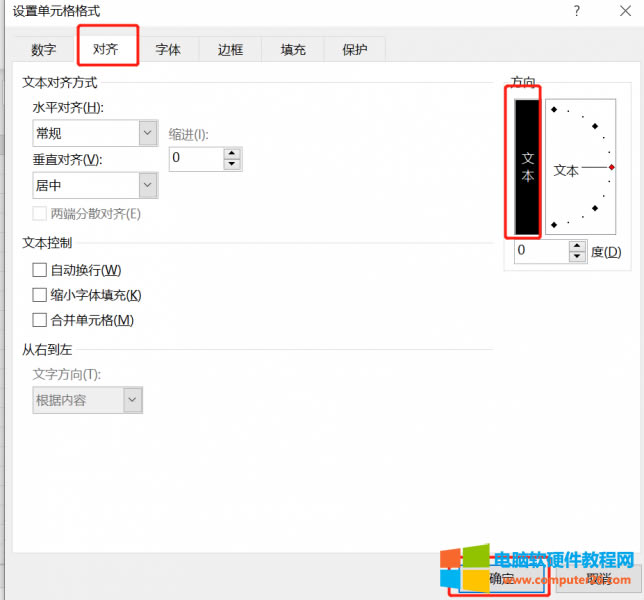
Task: Switch to the 数字 tab
Action: (x=44, y=49)
